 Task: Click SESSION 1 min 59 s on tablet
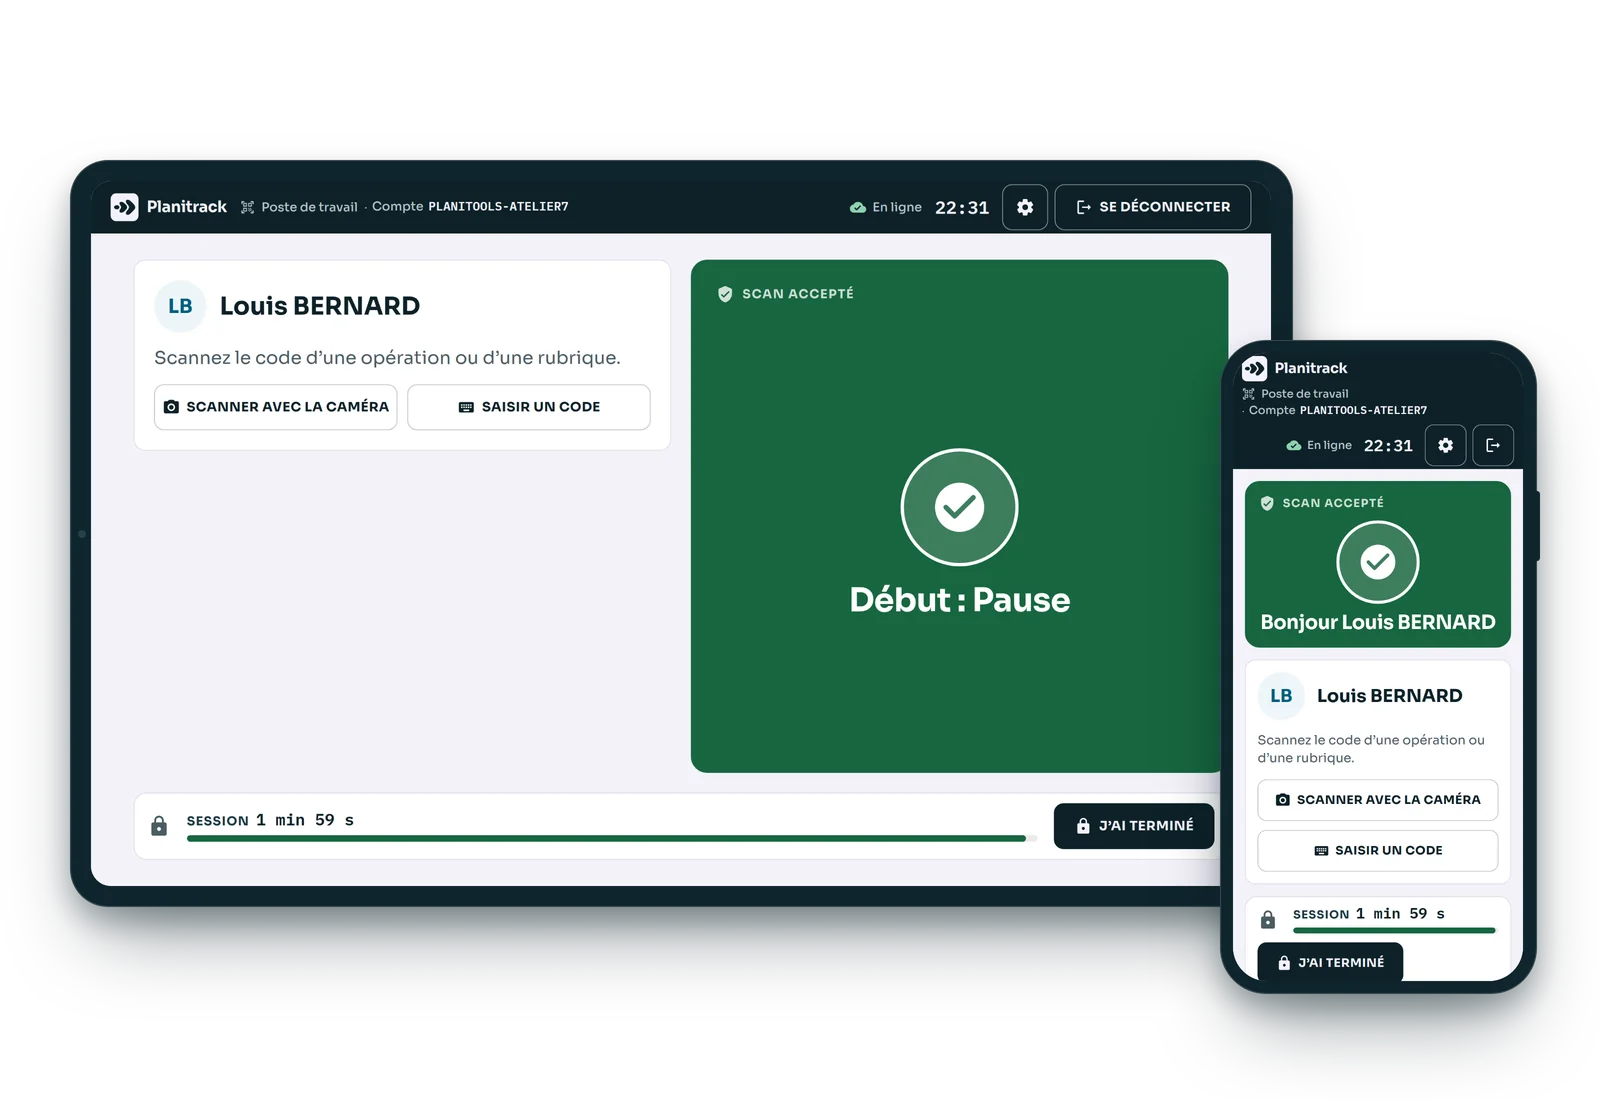(x=270, y=820)
